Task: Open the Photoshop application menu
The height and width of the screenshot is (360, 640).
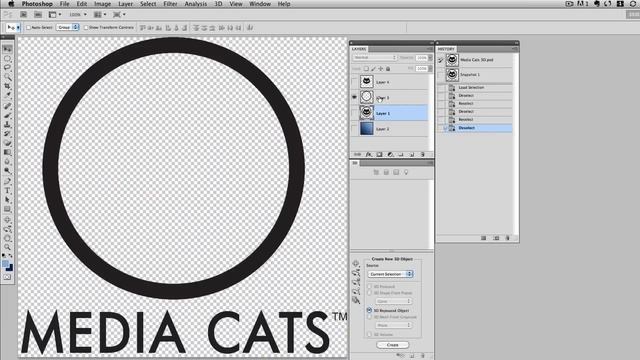Action: coord(37,4)
